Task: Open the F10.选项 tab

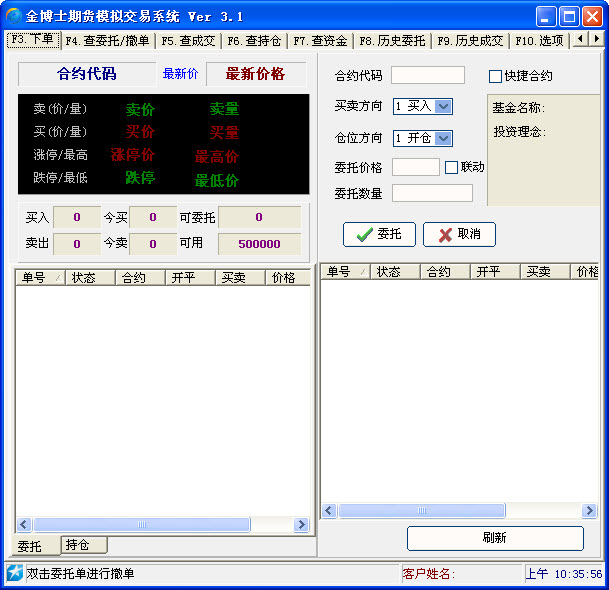Action: pyautogui.click(x=539, y=40)
